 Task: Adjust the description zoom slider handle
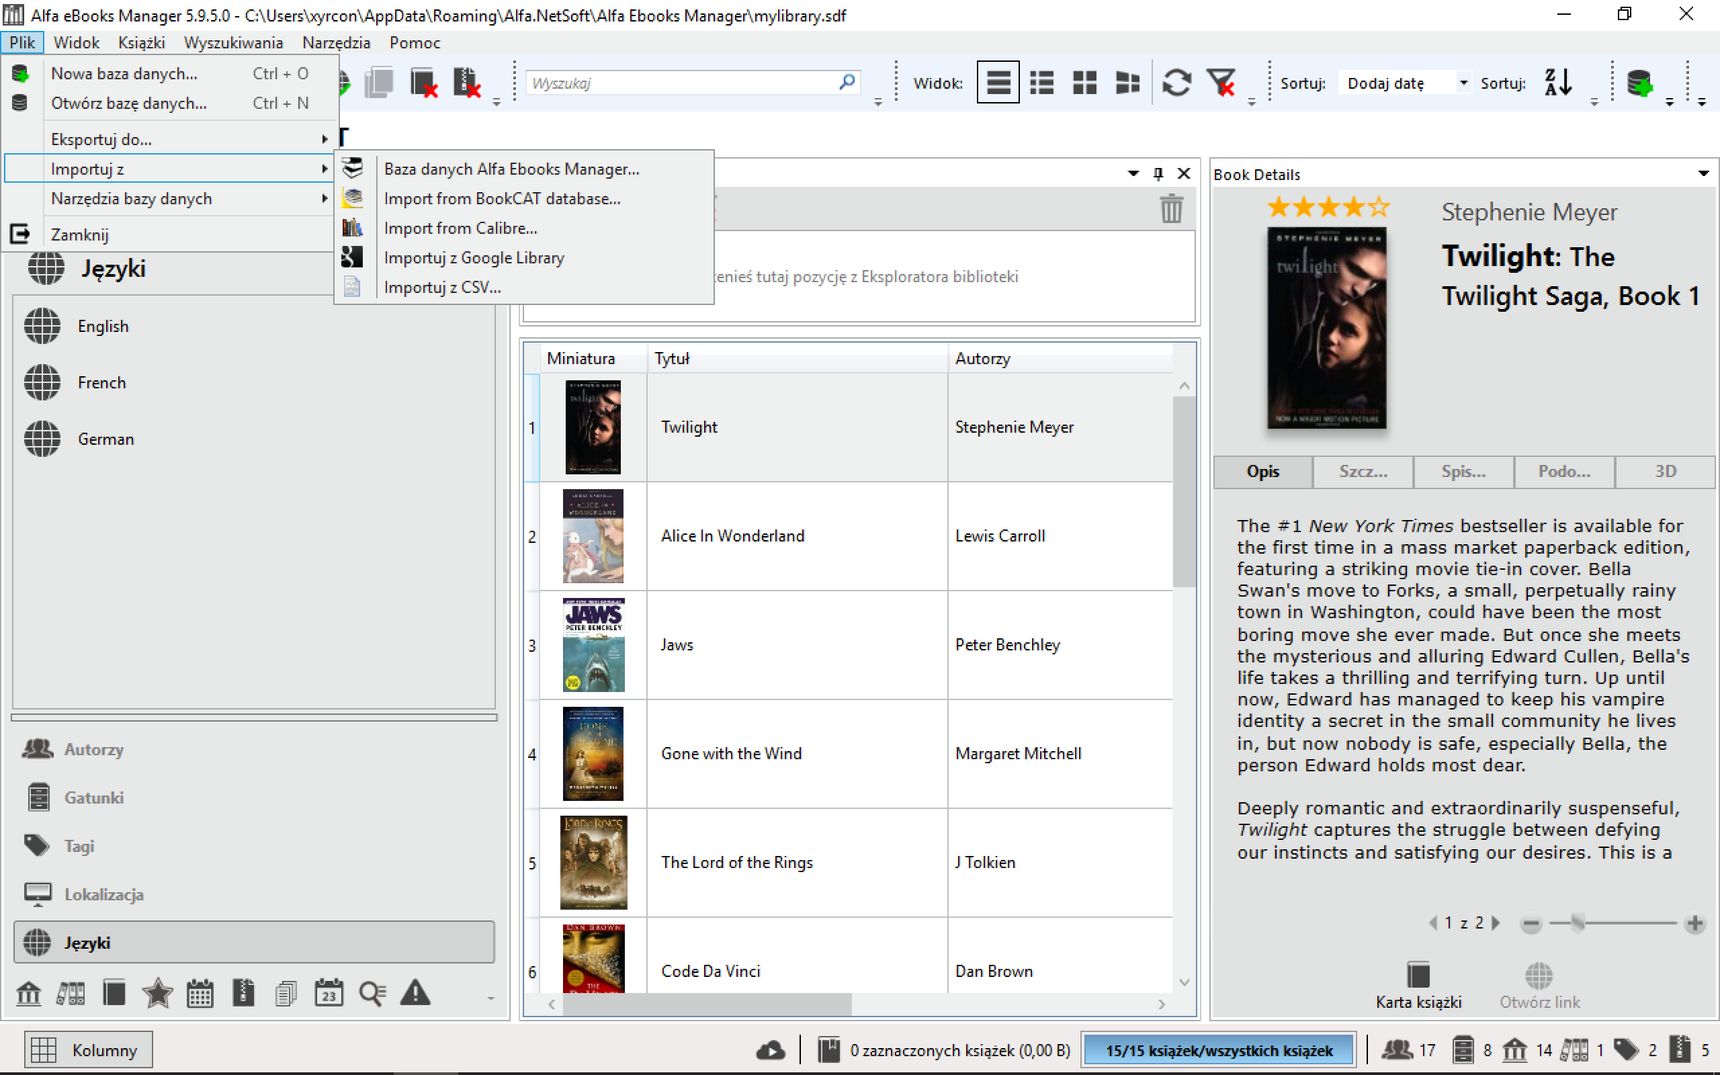1578,923
